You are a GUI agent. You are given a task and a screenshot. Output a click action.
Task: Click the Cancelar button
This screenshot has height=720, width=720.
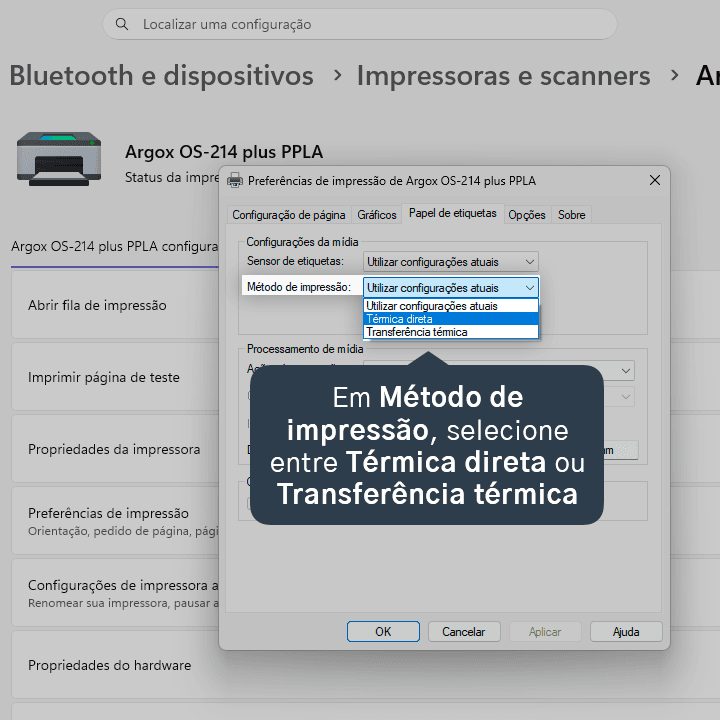point(464,632)
